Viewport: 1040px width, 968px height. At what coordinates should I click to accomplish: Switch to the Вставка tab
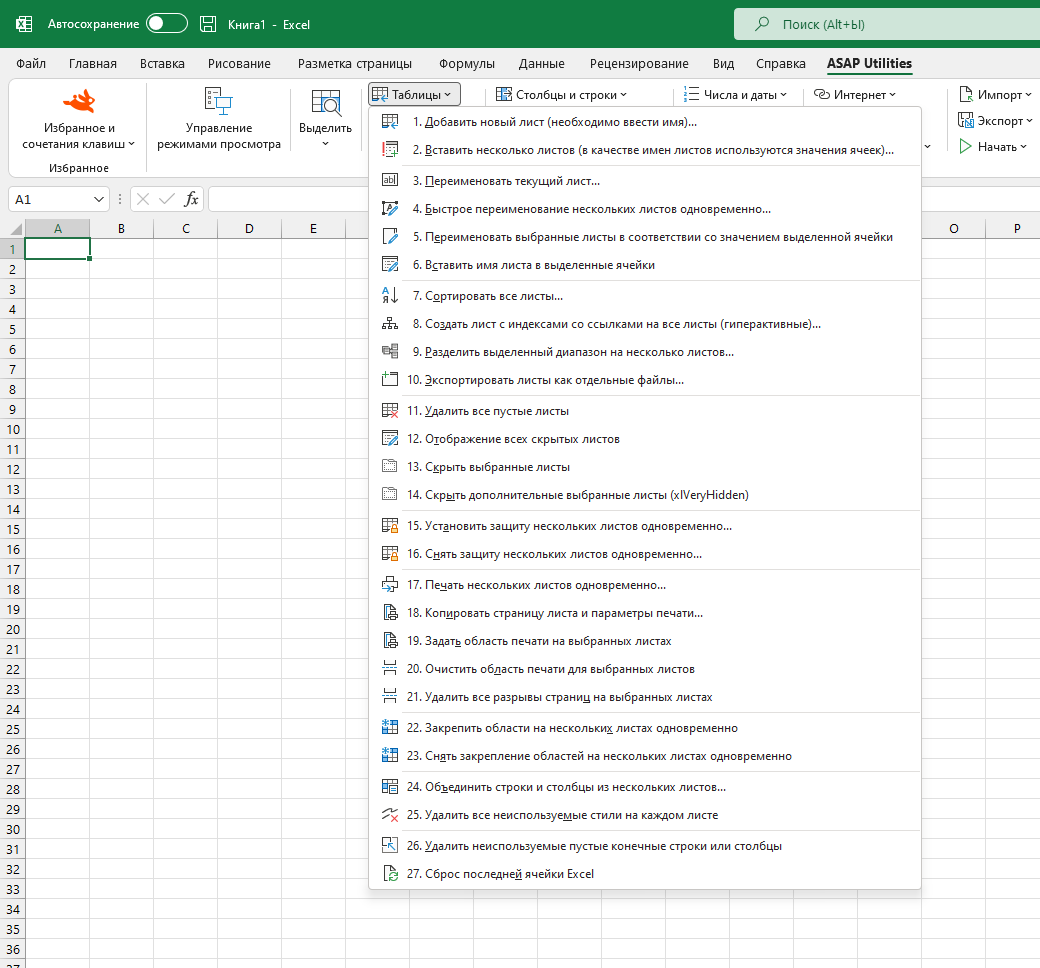coord(162,64)
